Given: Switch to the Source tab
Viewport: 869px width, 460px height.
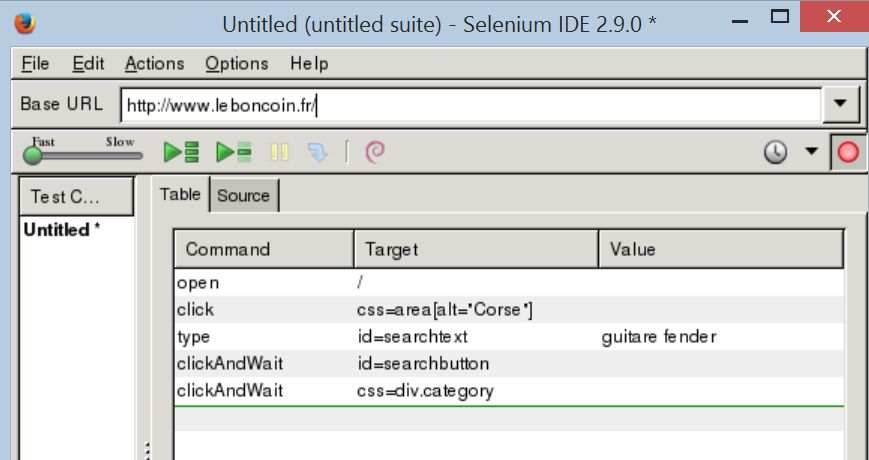Looking at the screenshot, I should coord(243,196).
